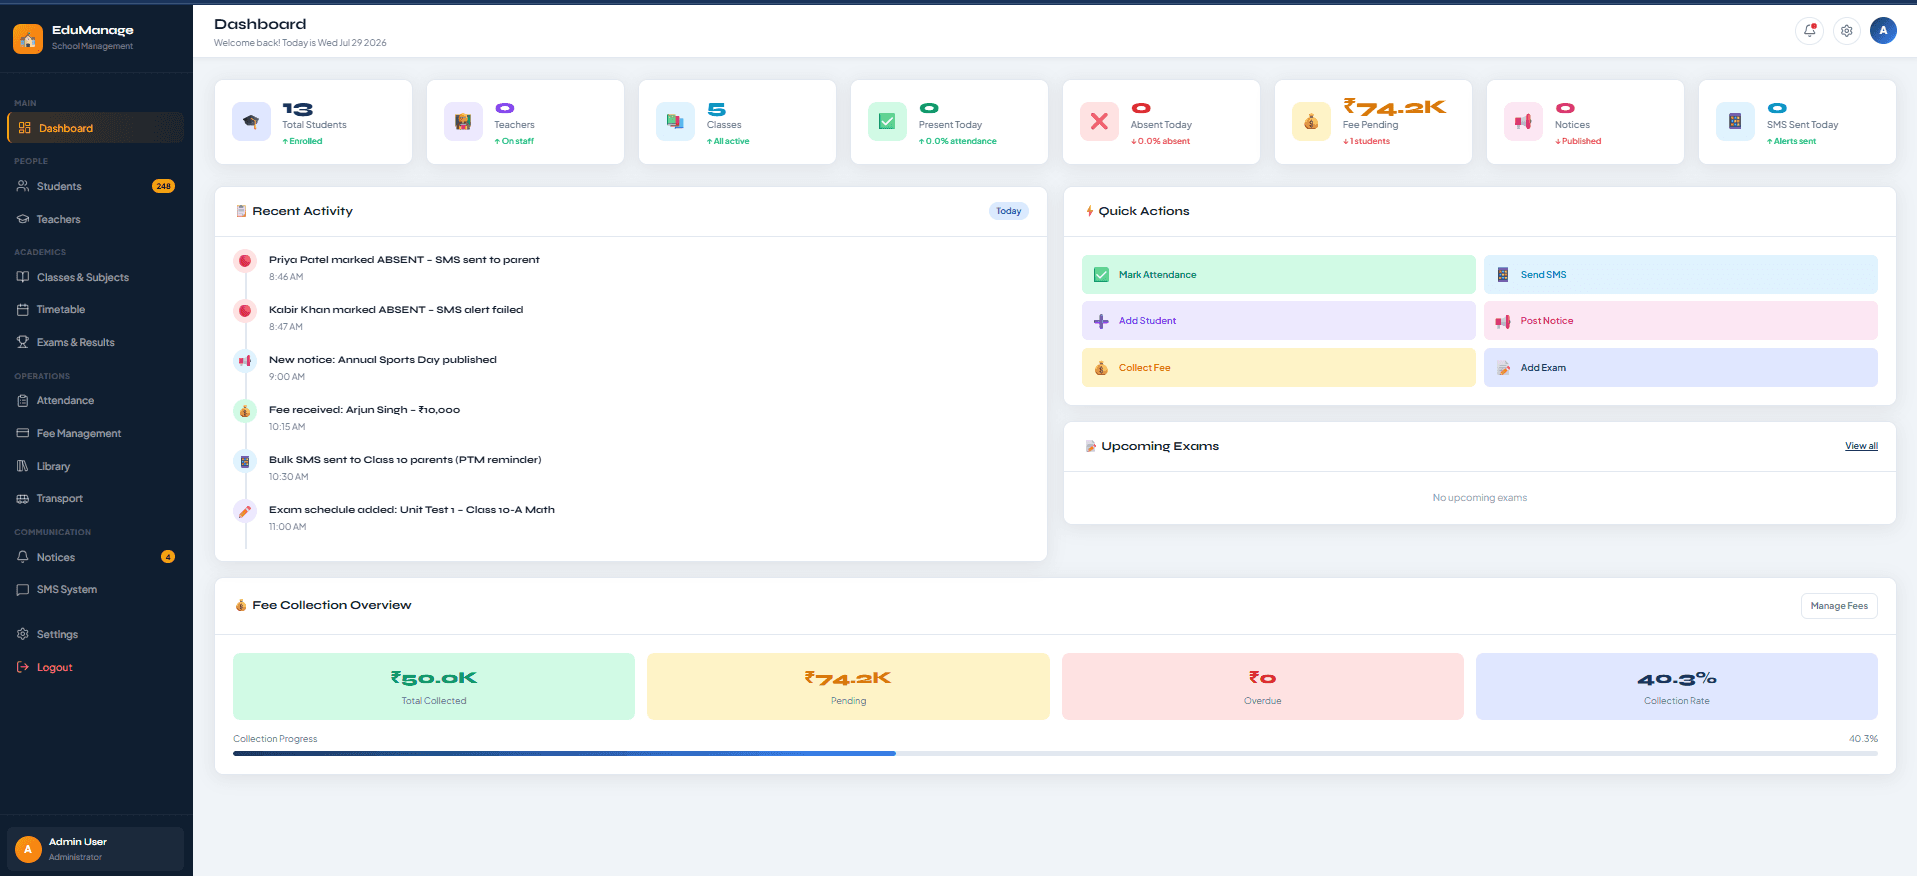The image size is (1917, 876).
Task: Open SMS System in sidebar
Action: tap(96, 590)
